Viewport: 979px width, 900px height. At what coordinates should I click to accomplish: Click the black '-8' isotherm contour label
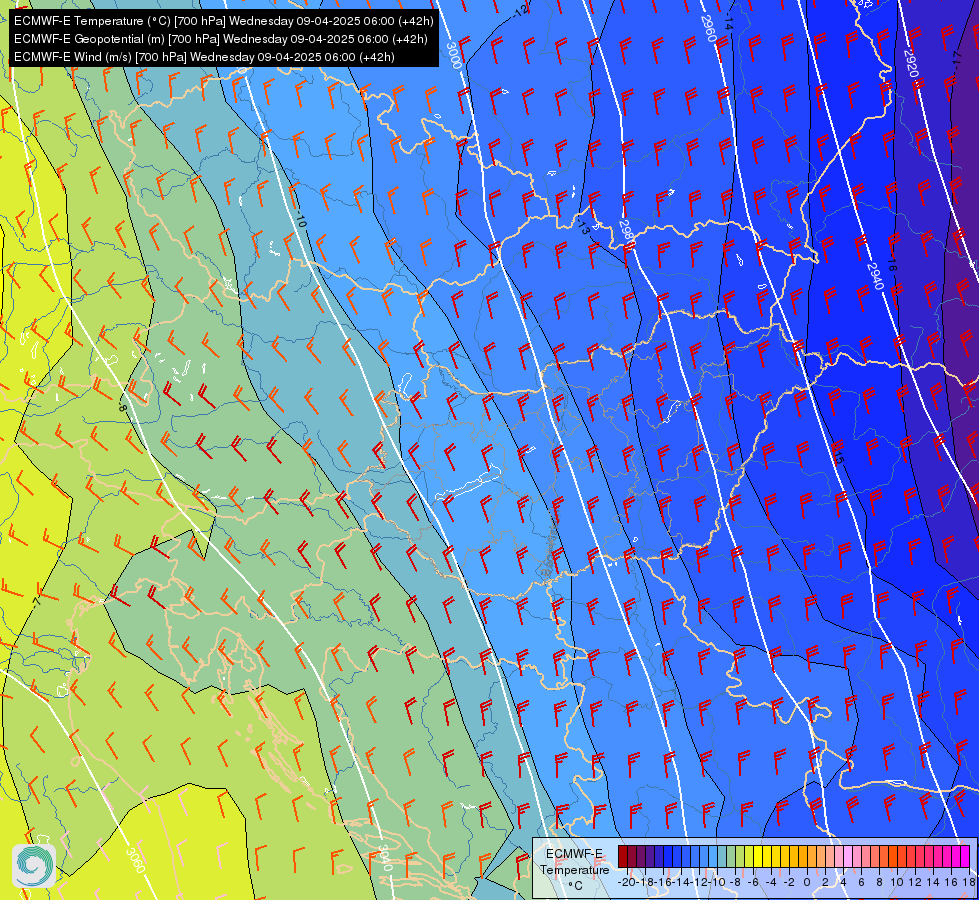coord(122,407)
